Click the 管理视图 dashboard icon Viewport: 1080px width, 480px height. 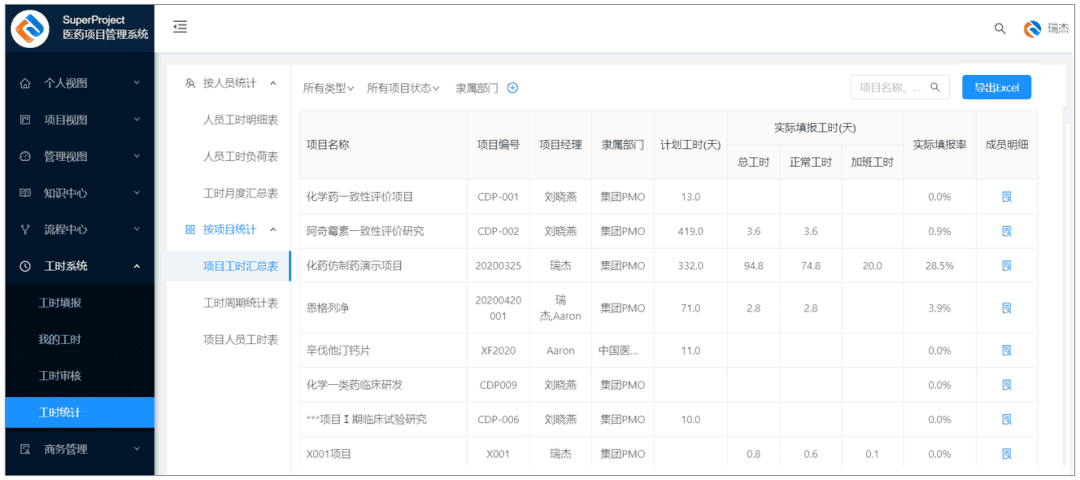(25, 156)
